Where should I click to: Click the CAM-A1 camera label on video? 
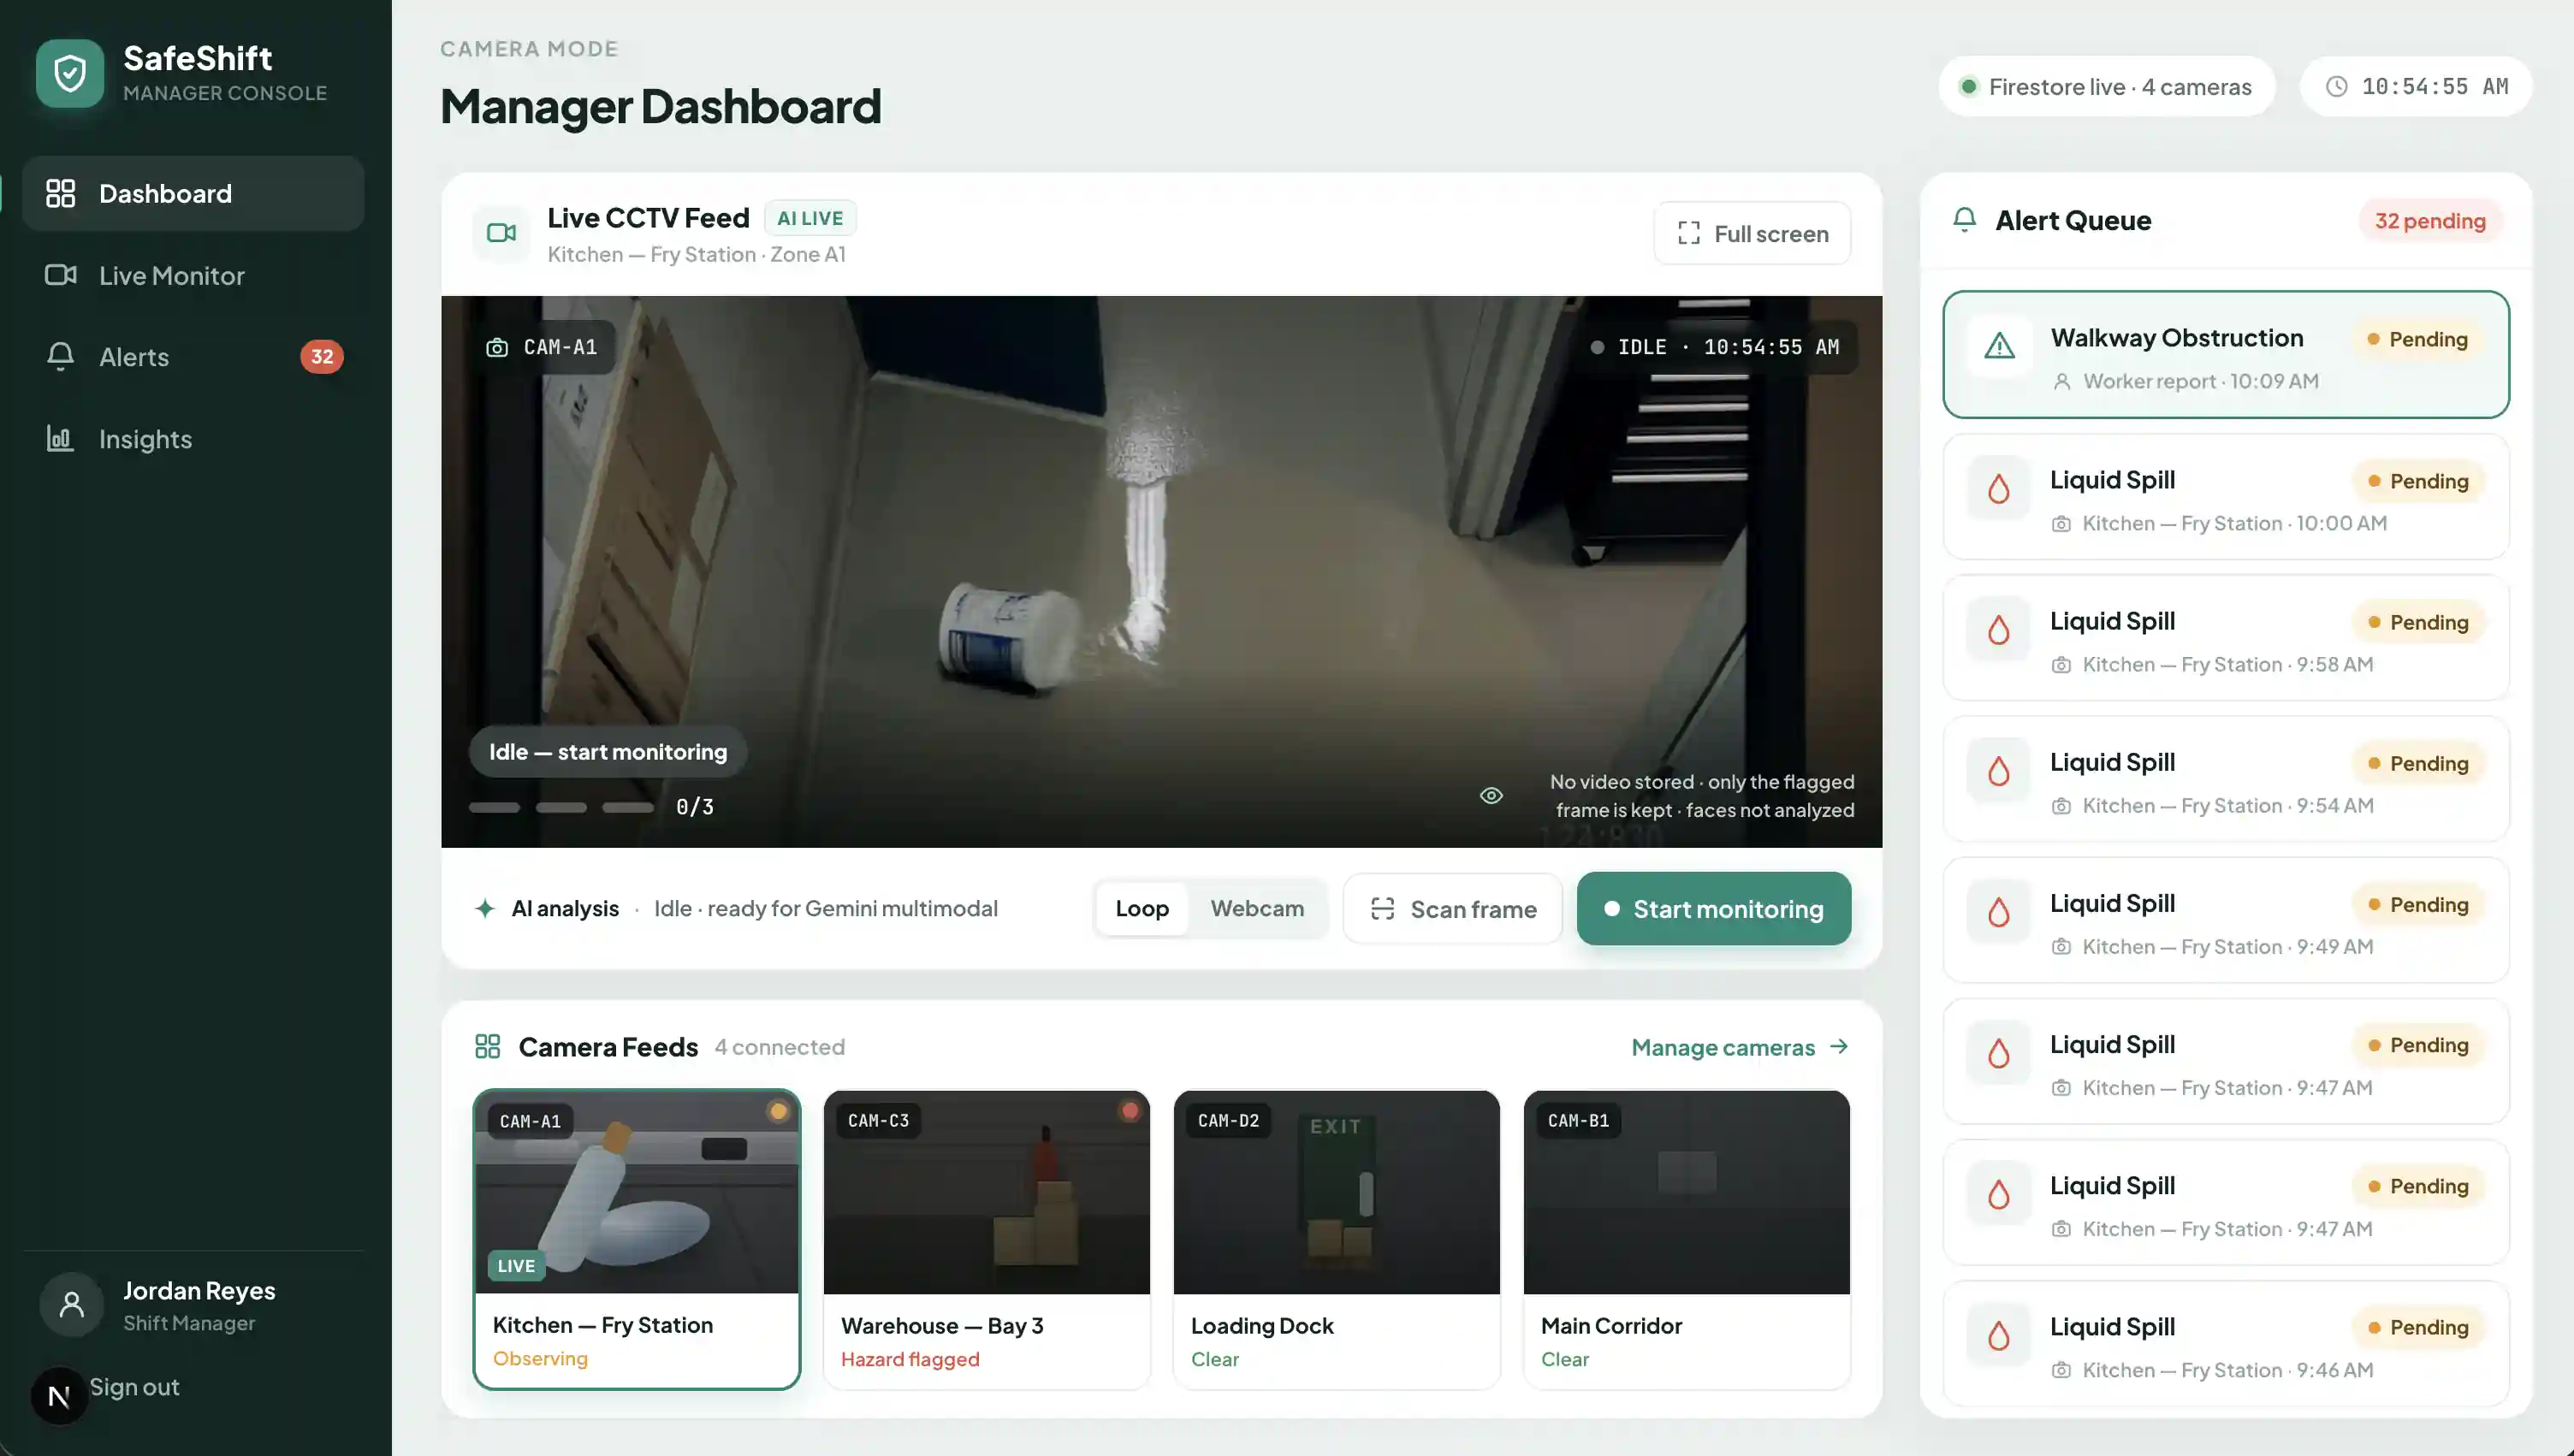[x=542, y=347]
